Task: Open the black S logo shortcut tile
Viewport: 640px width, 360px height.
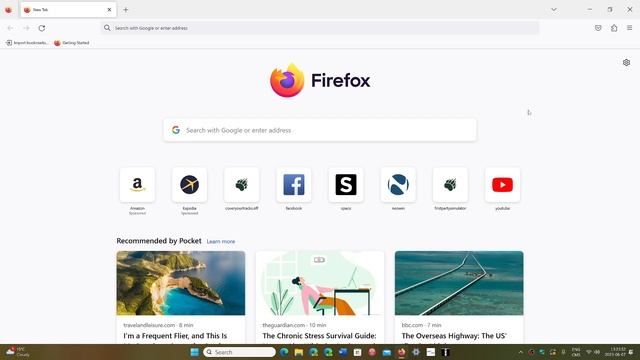Action: [x=346, y=185]
